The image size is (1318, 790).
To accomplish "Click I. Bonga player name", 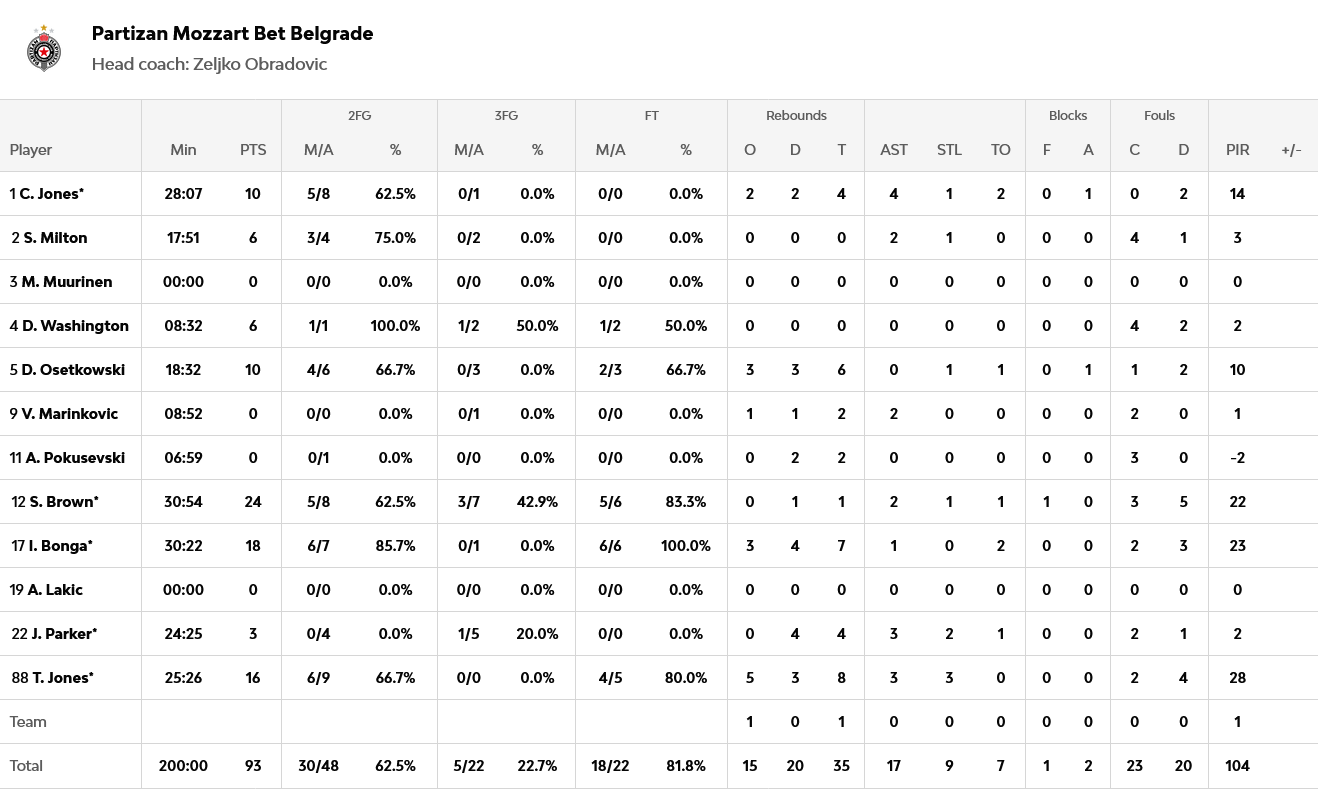I will click(60, 546).
